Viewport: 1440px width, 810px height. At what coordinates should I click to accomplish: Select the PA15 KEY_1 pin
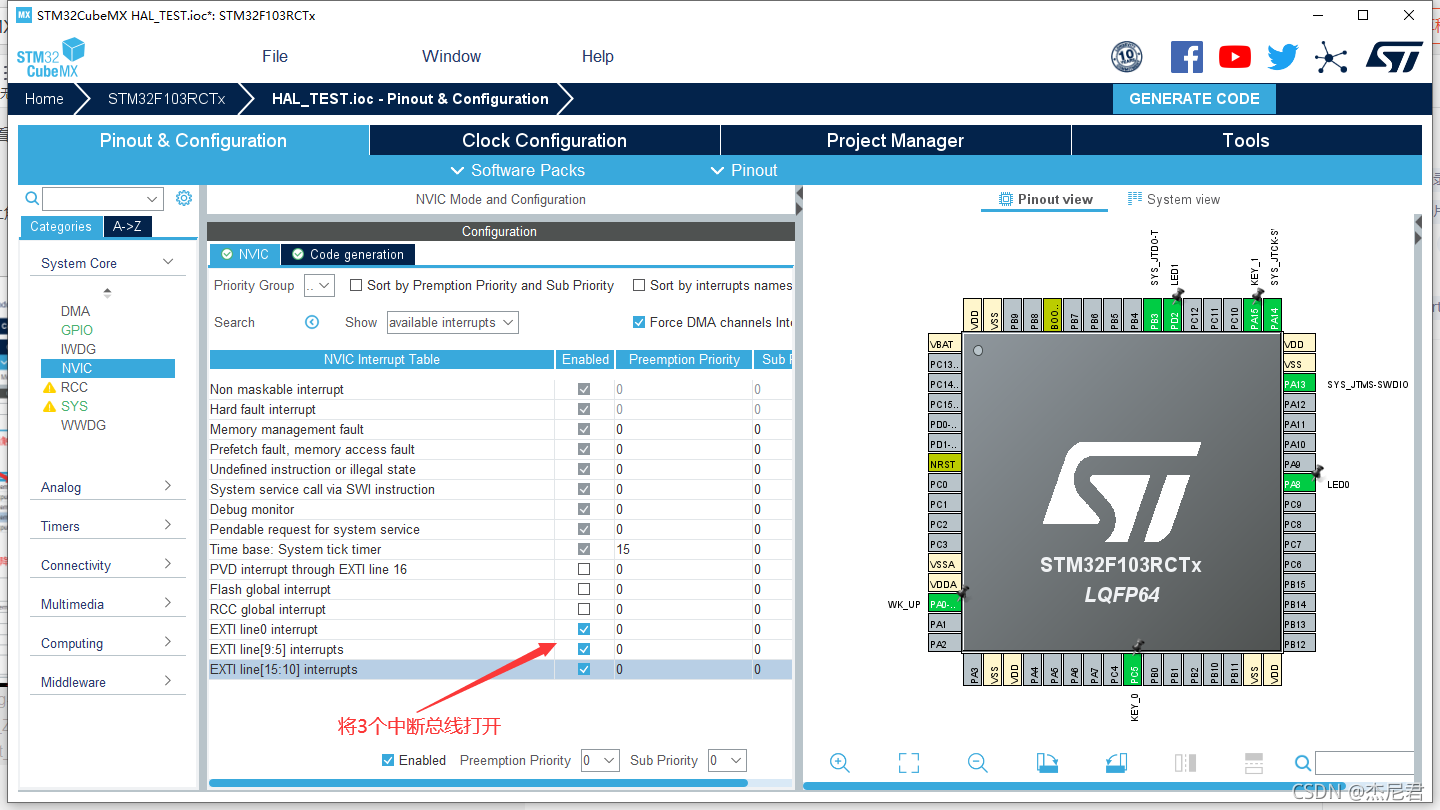tap(1254, 315)
